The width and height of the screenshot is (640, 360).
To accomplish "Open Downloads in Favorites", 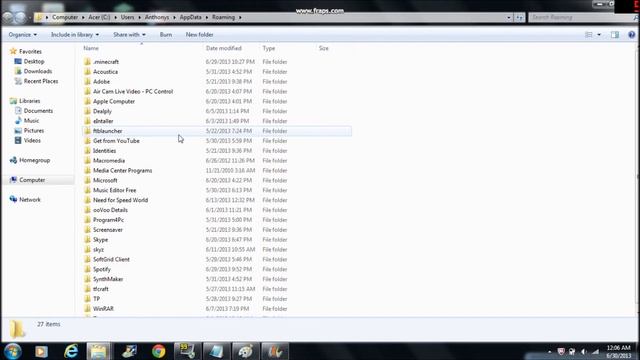I will click(x=38, y=71).
